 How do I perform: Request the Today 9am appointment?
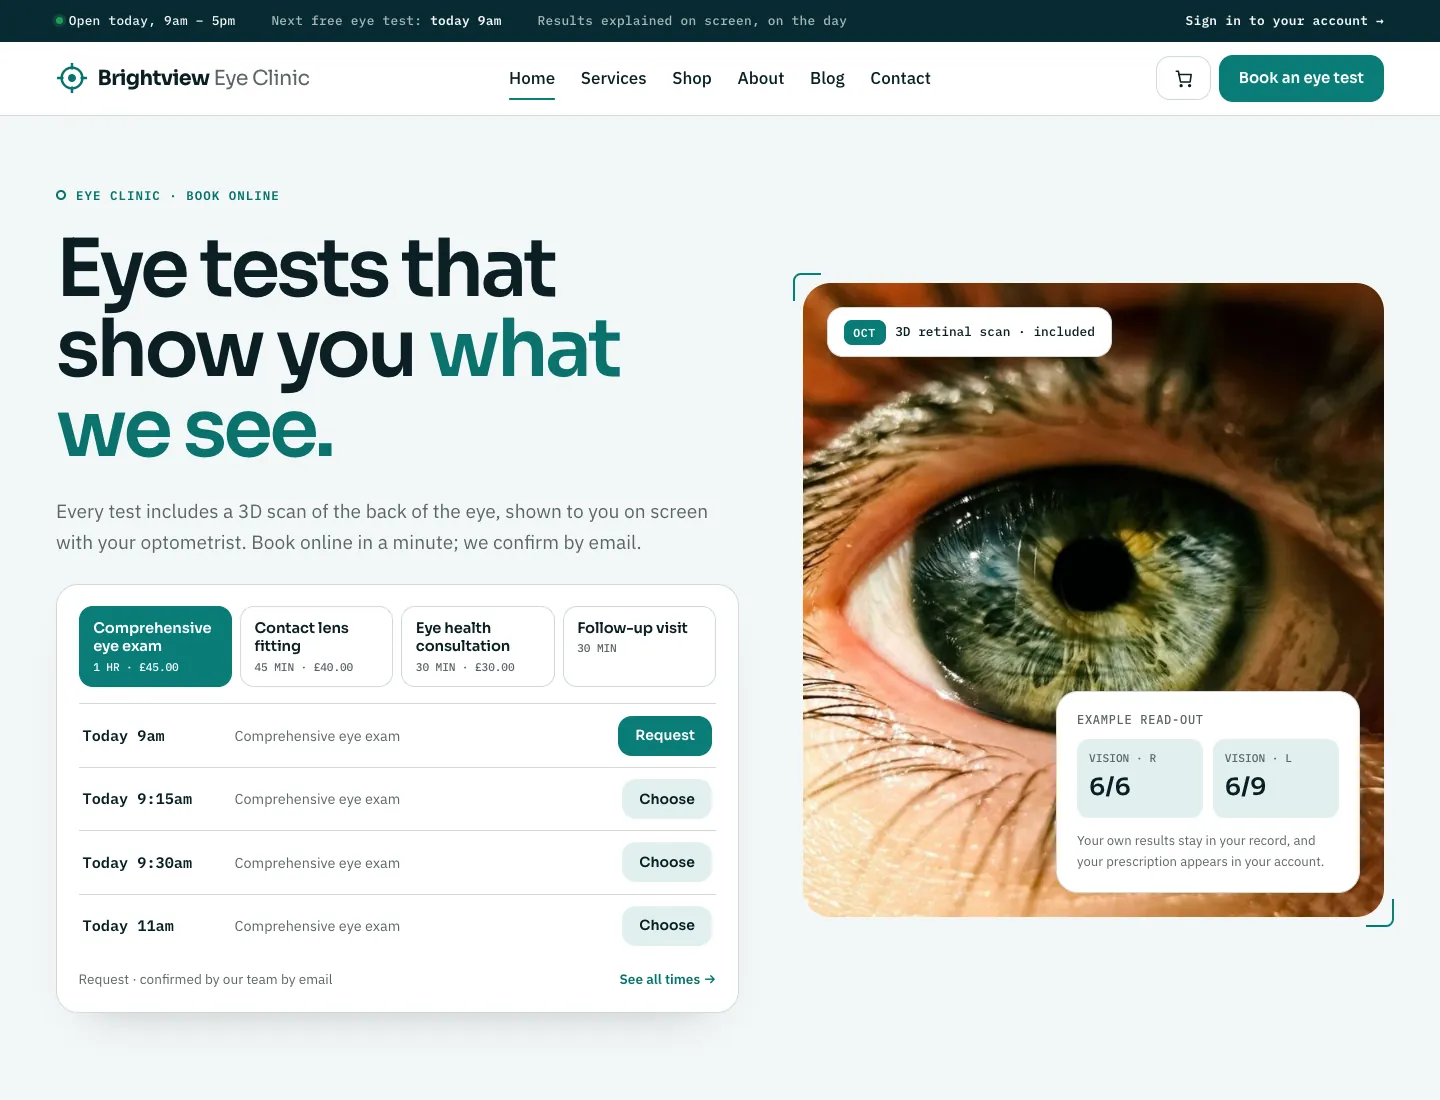[665, 736]
